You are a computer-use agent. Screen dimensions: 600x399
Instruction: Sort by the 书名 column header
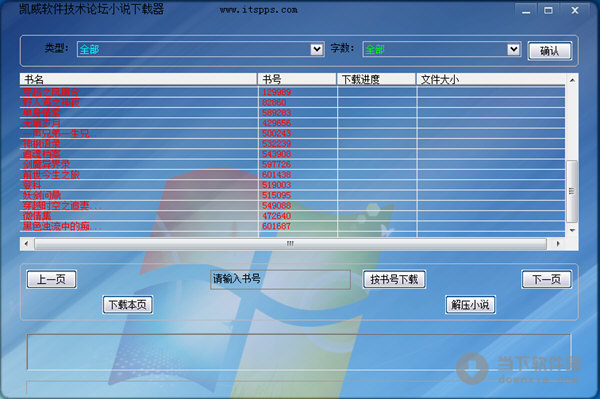pyautogui.click(x=139, y=79)
